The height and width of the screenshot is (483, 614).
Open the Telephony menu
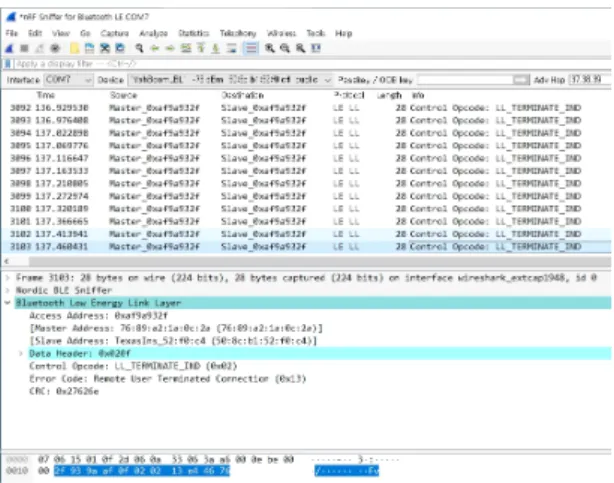(238, 33)
